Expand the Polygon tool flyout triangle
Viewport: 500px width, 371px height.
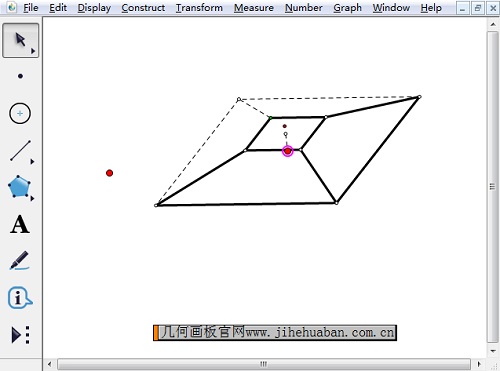pos(32,199)
